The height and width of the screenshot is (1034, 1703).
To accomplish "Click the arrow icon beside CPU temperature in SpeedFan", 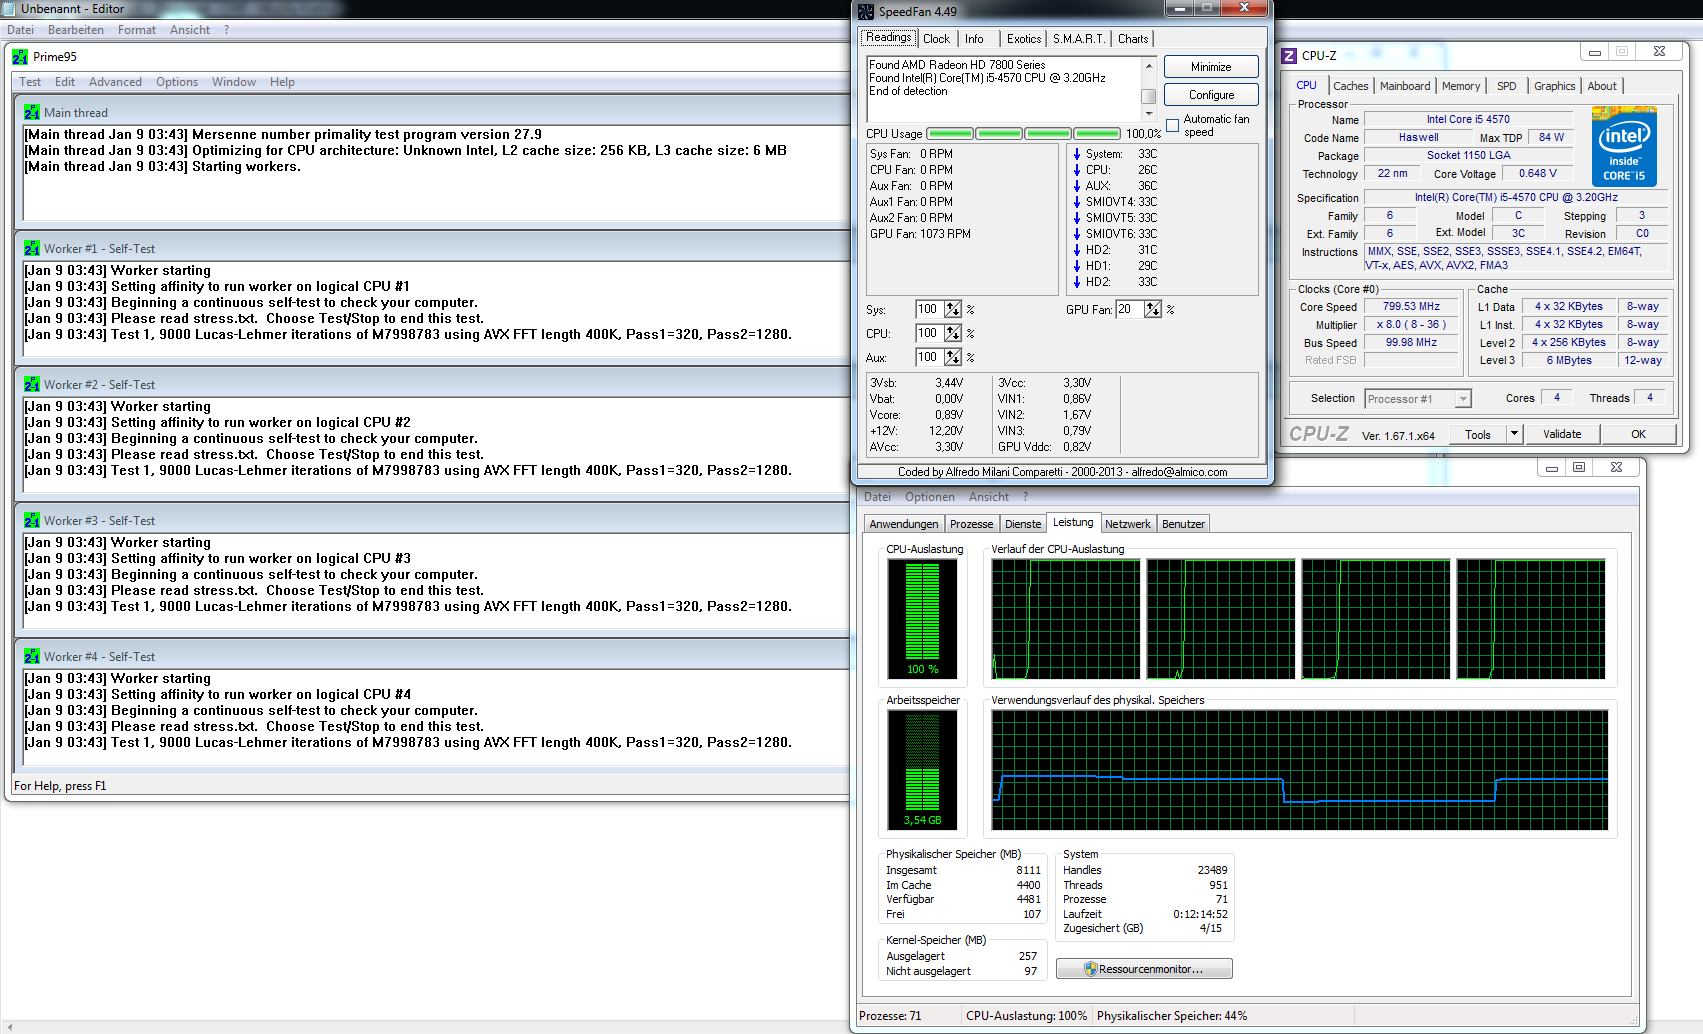I will point(1077,170).
